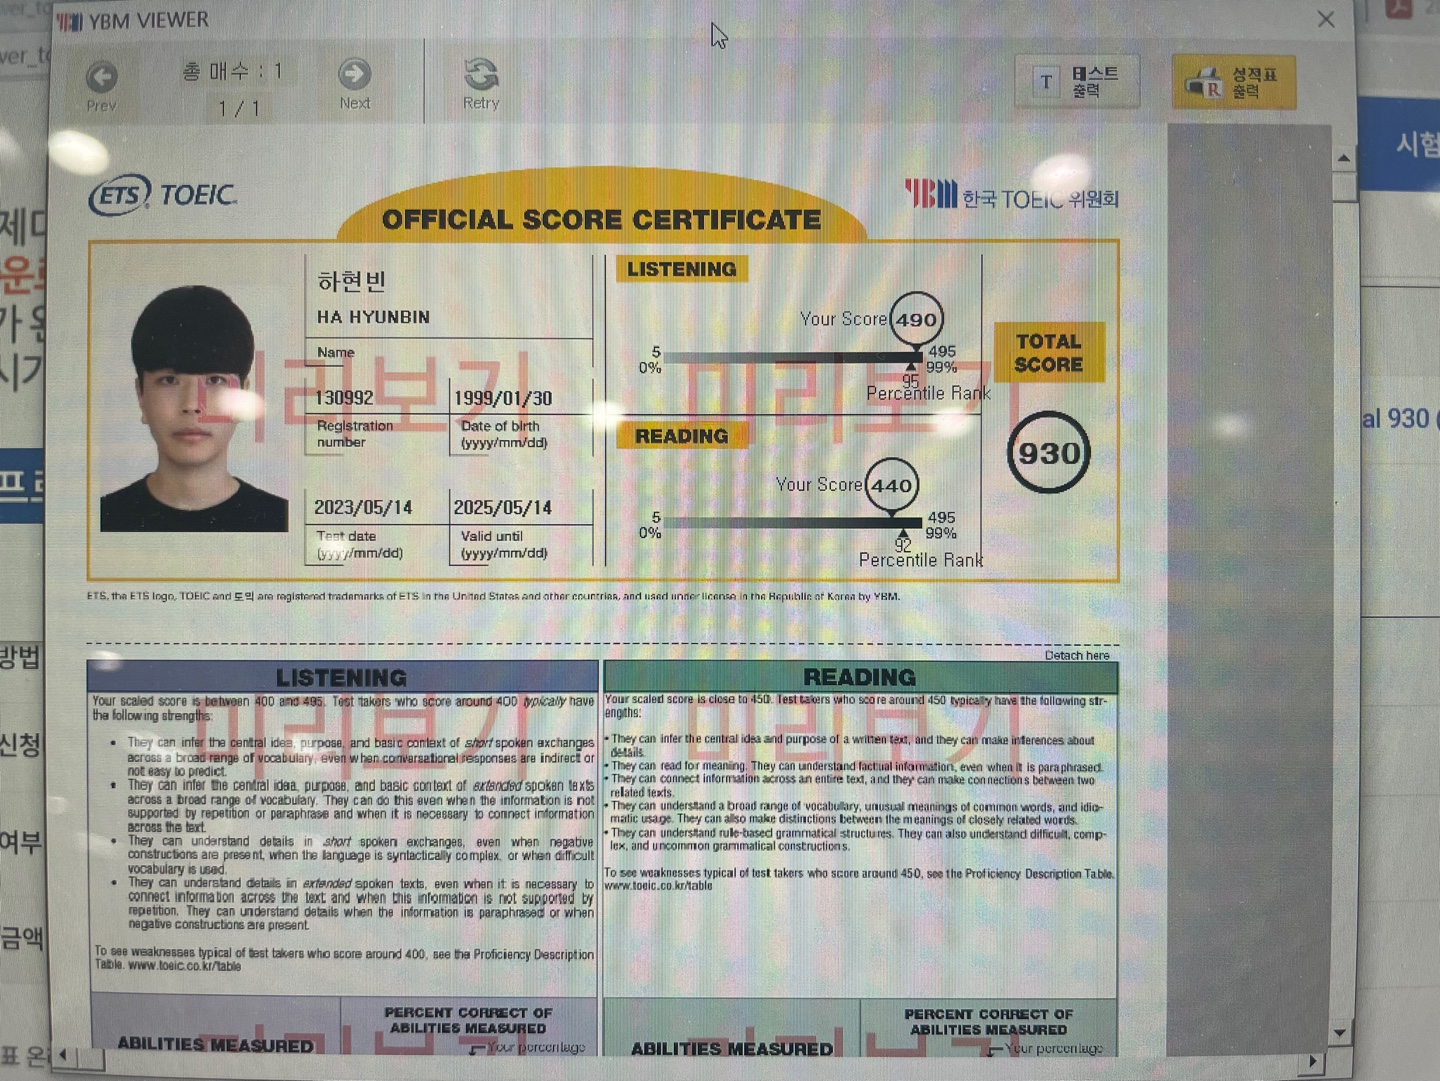Click the horizontal scrollbar right arrow
Screen dimensions: 1440x1081
[1314, 1061]
